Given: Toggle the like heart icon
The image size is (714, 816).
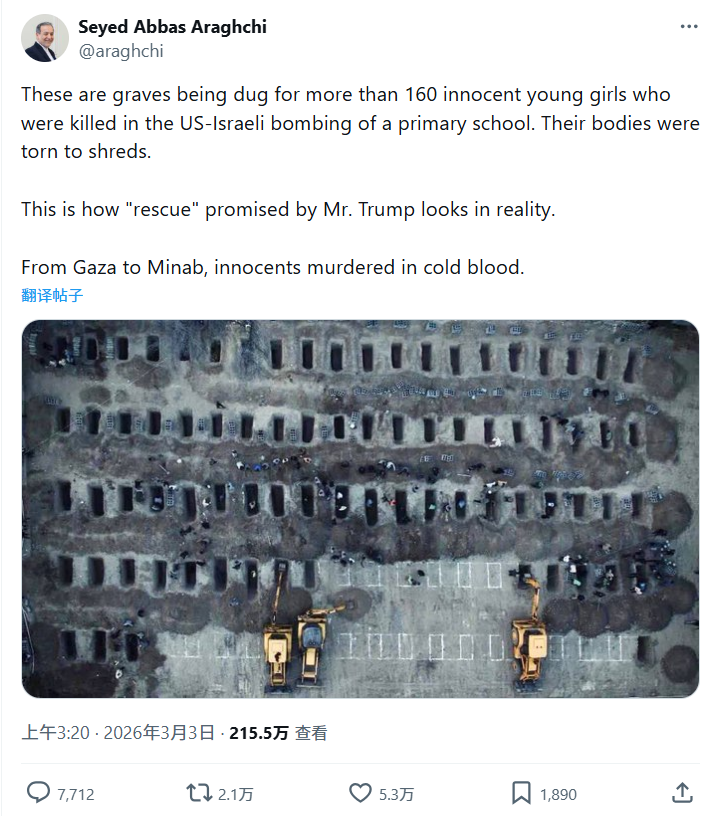Looking at the screenshot, I should (360, 793).
